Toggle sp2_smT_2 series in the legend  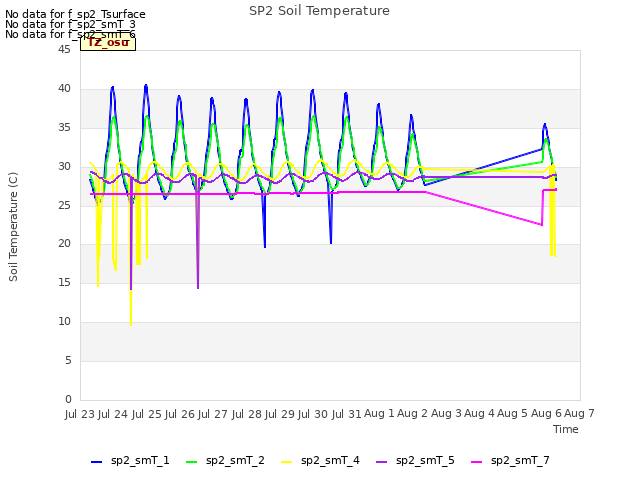click(x=225, y=461)
